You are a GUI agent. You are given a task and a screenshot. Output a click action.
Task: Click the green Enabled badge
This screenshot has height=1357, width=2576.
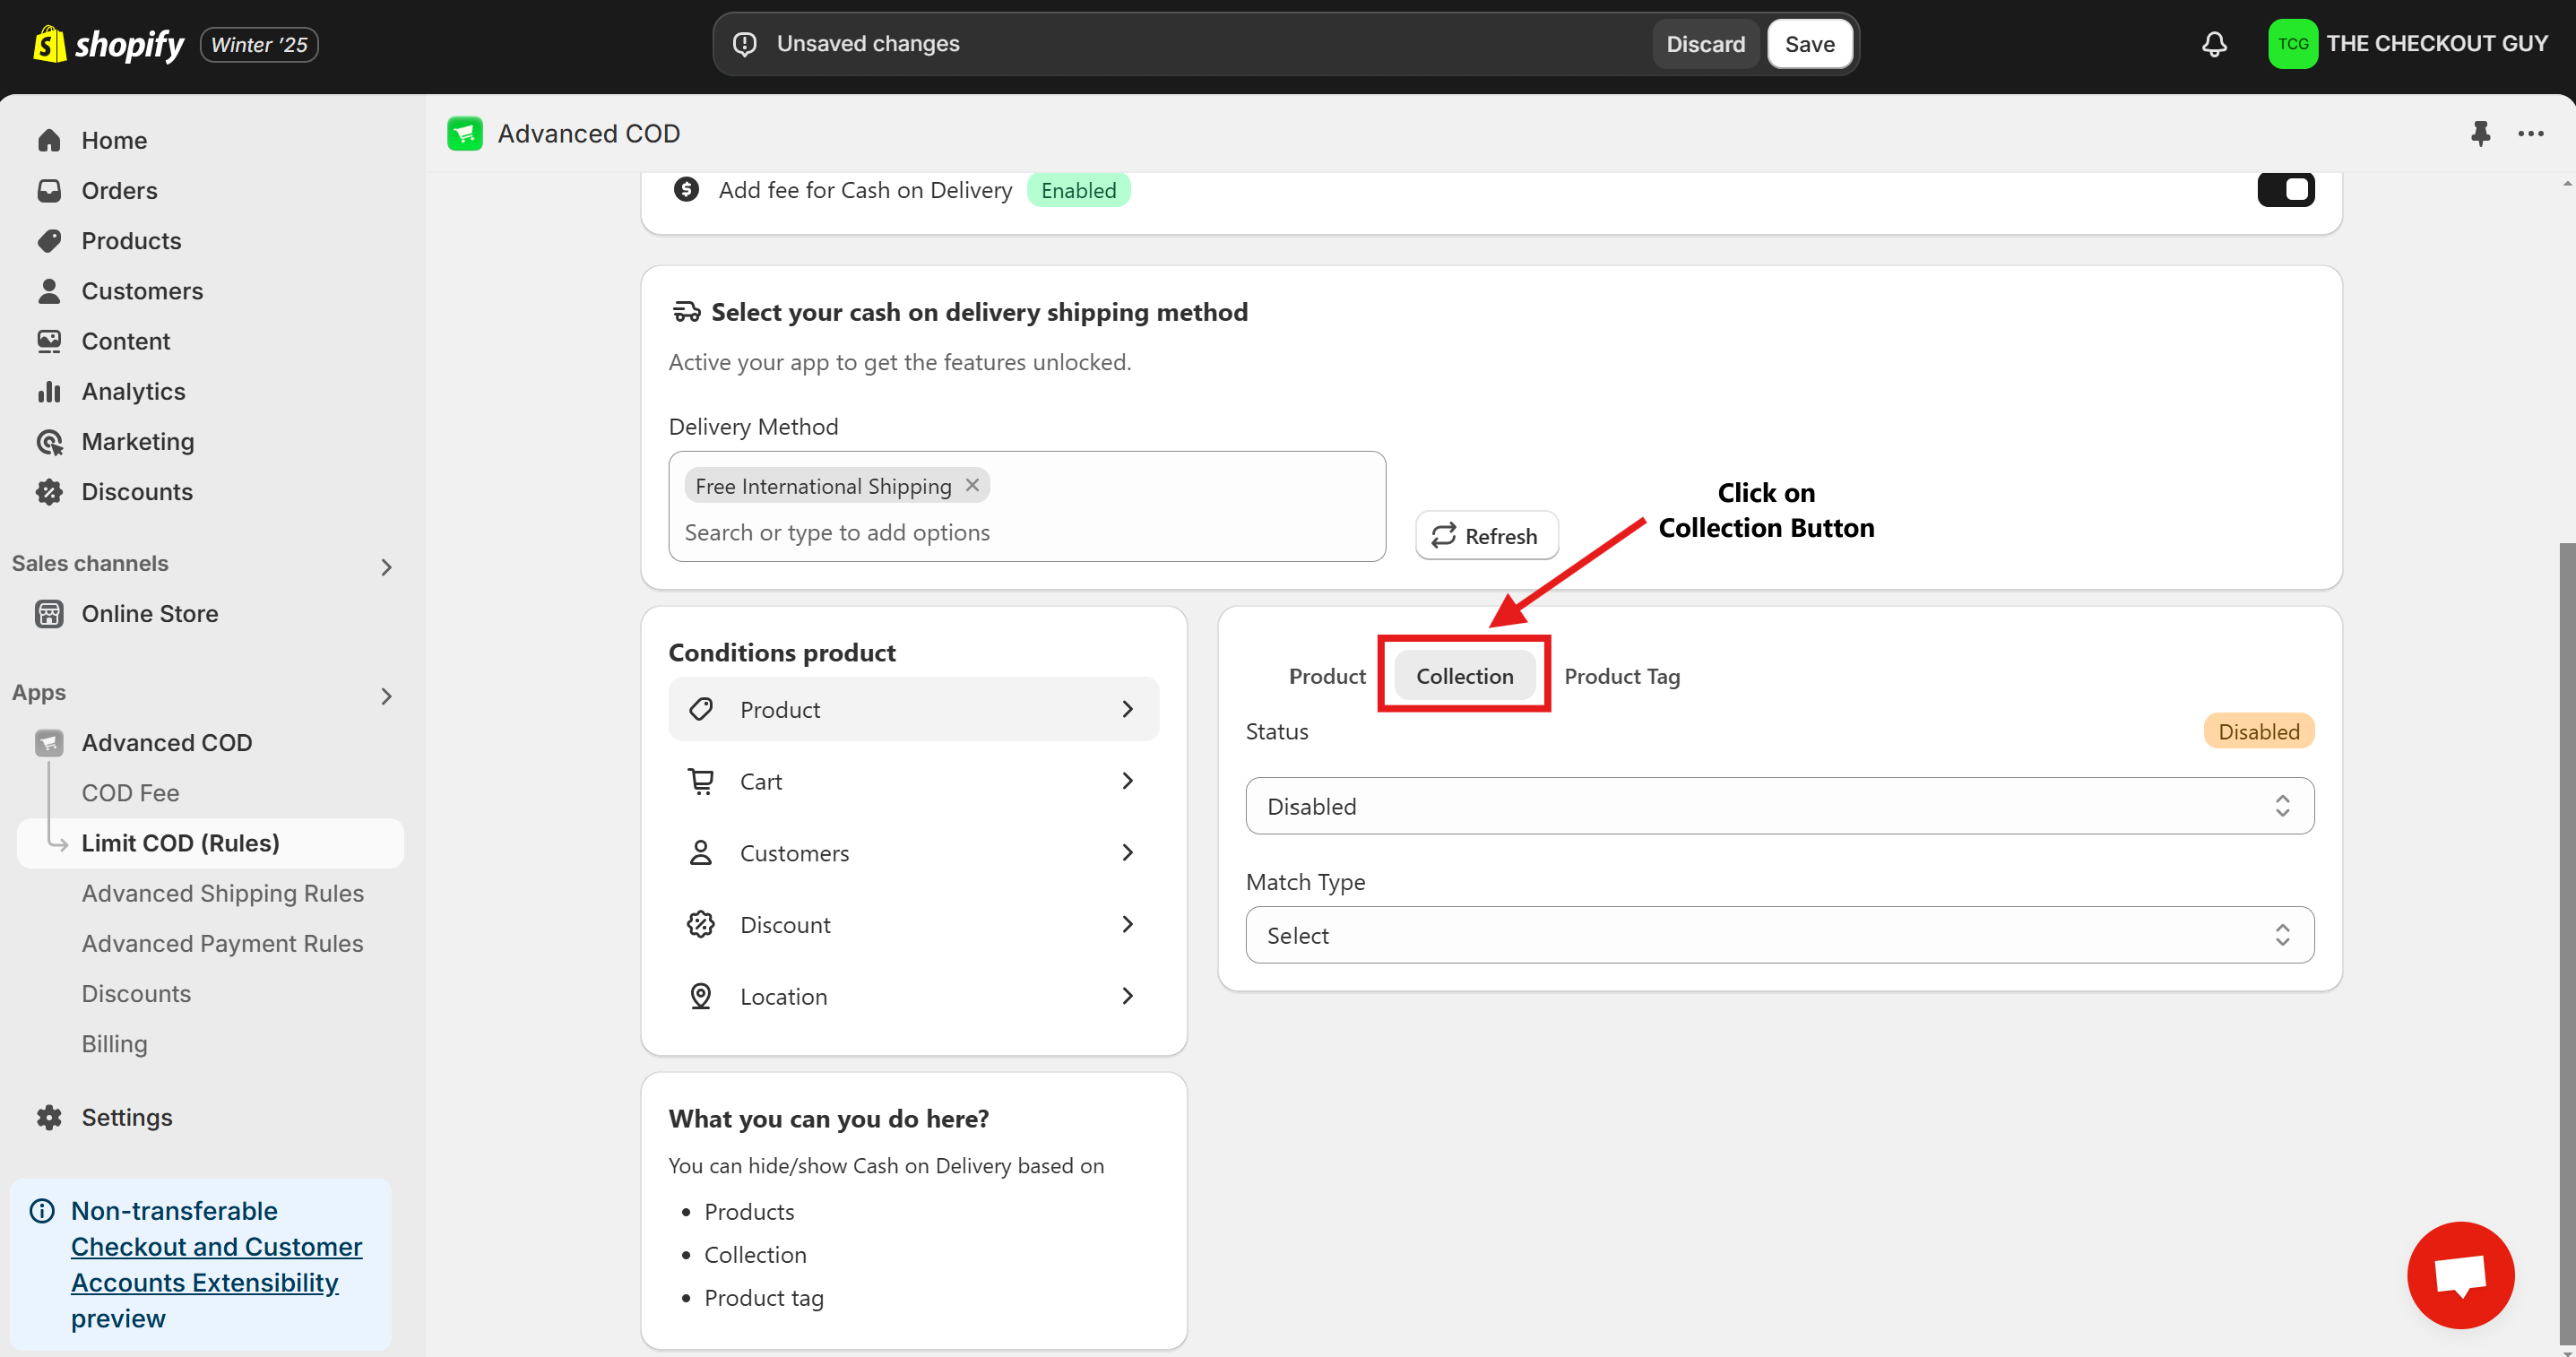coord(1078,190)
